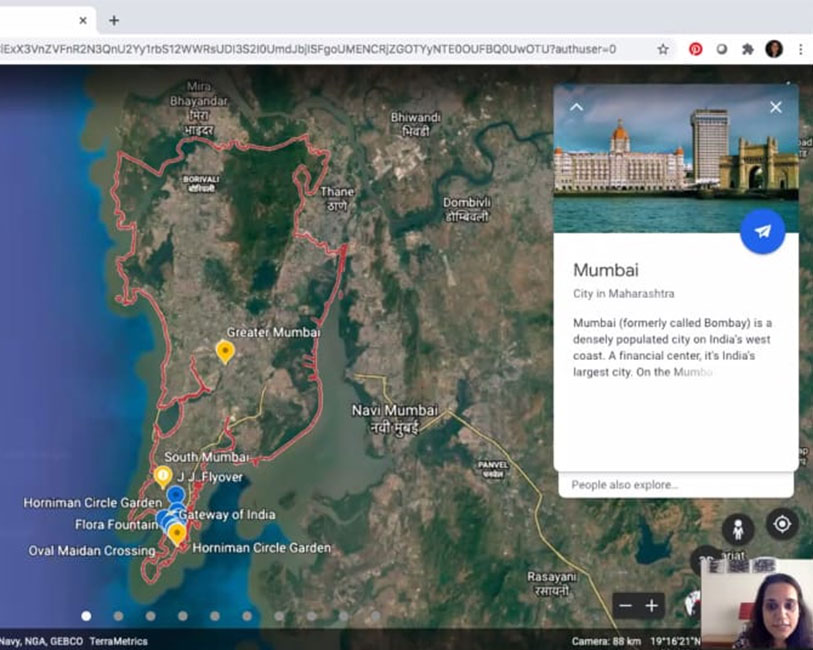Viewport: 813px width, 650px height.
Task: Click the Borivali map label
Action: (201, 183)
